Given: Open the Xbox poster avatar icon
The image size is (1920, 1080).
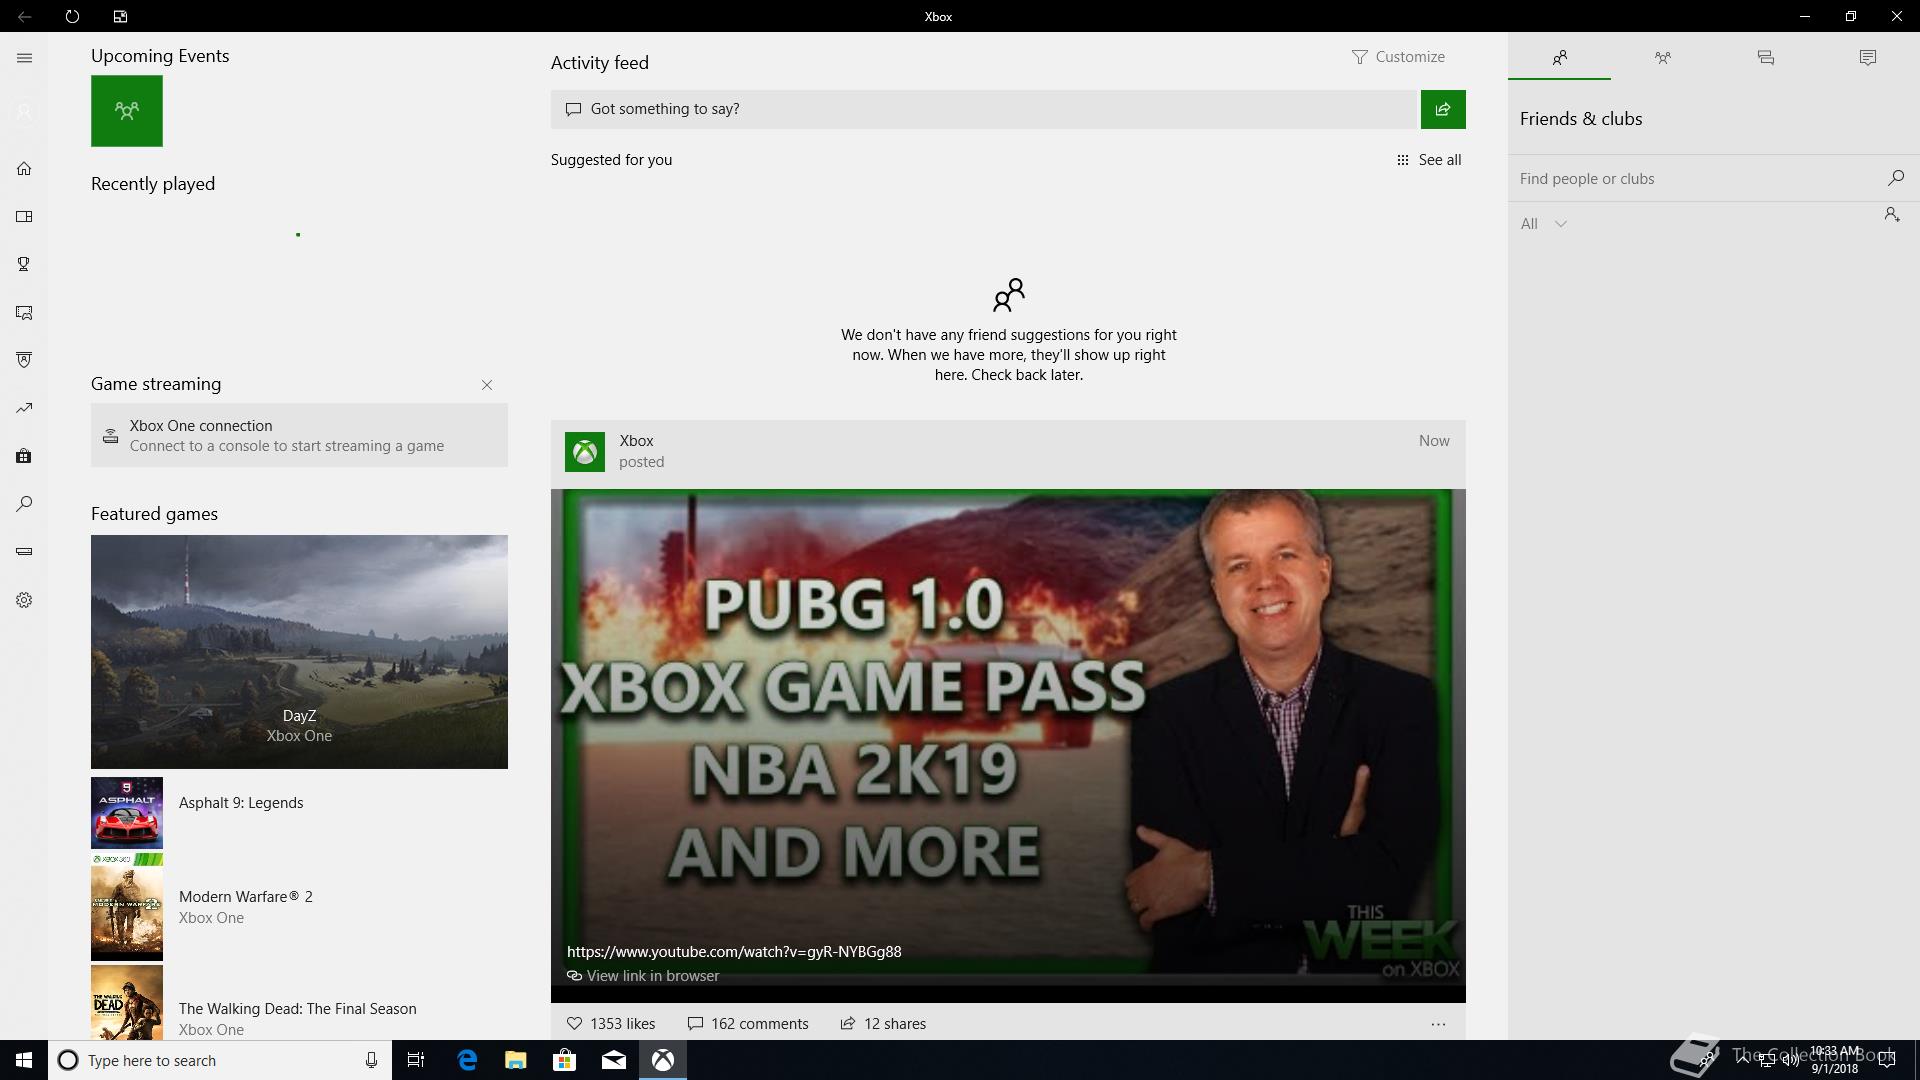Looking at the screenshot, I should pos(585,452).
